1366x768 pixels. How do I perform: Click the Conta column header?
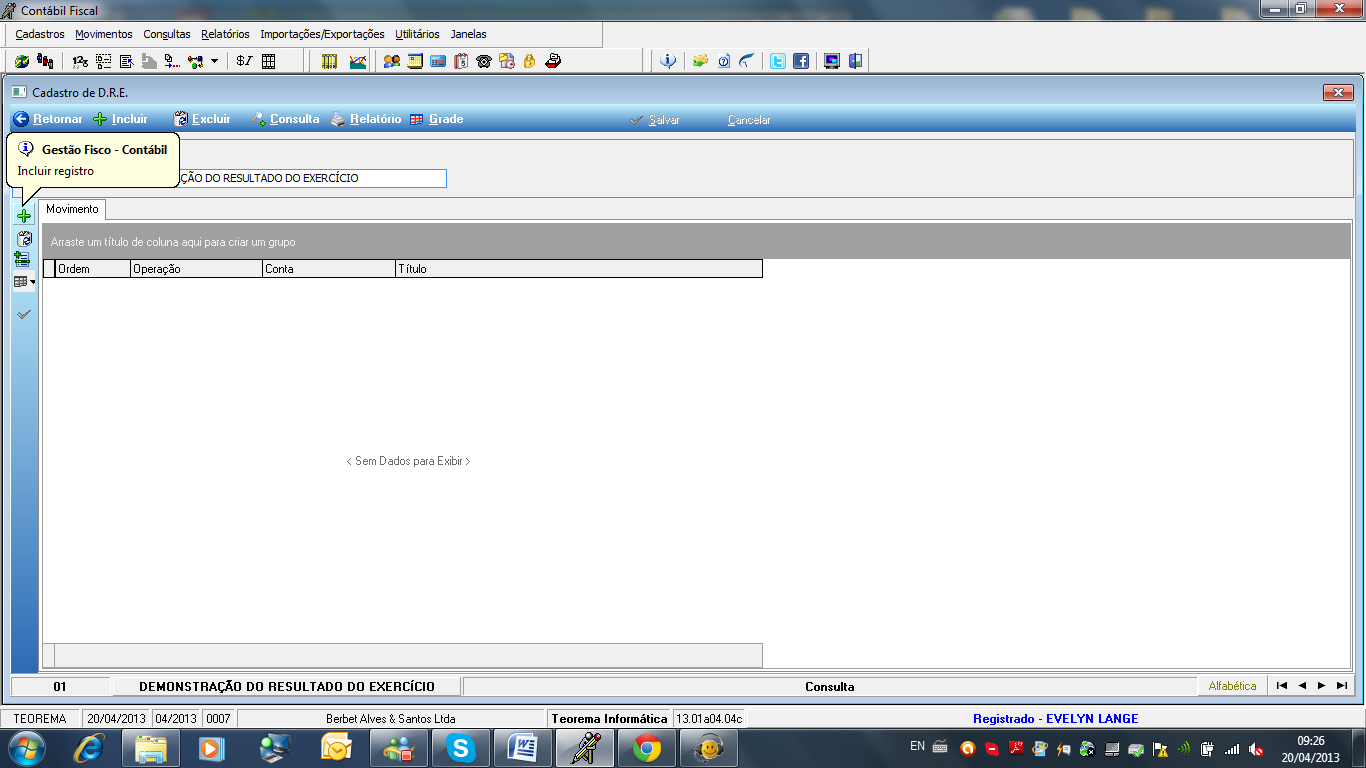[328, 269]
